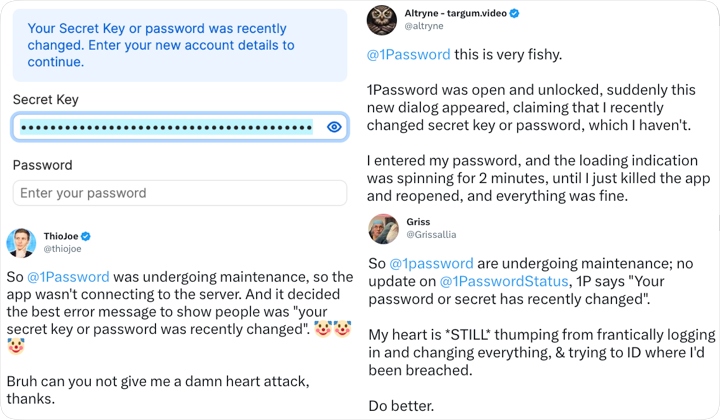Open the @Grissallia handle
This screenshot has height=420, width=720.
(x=431, y=235)
